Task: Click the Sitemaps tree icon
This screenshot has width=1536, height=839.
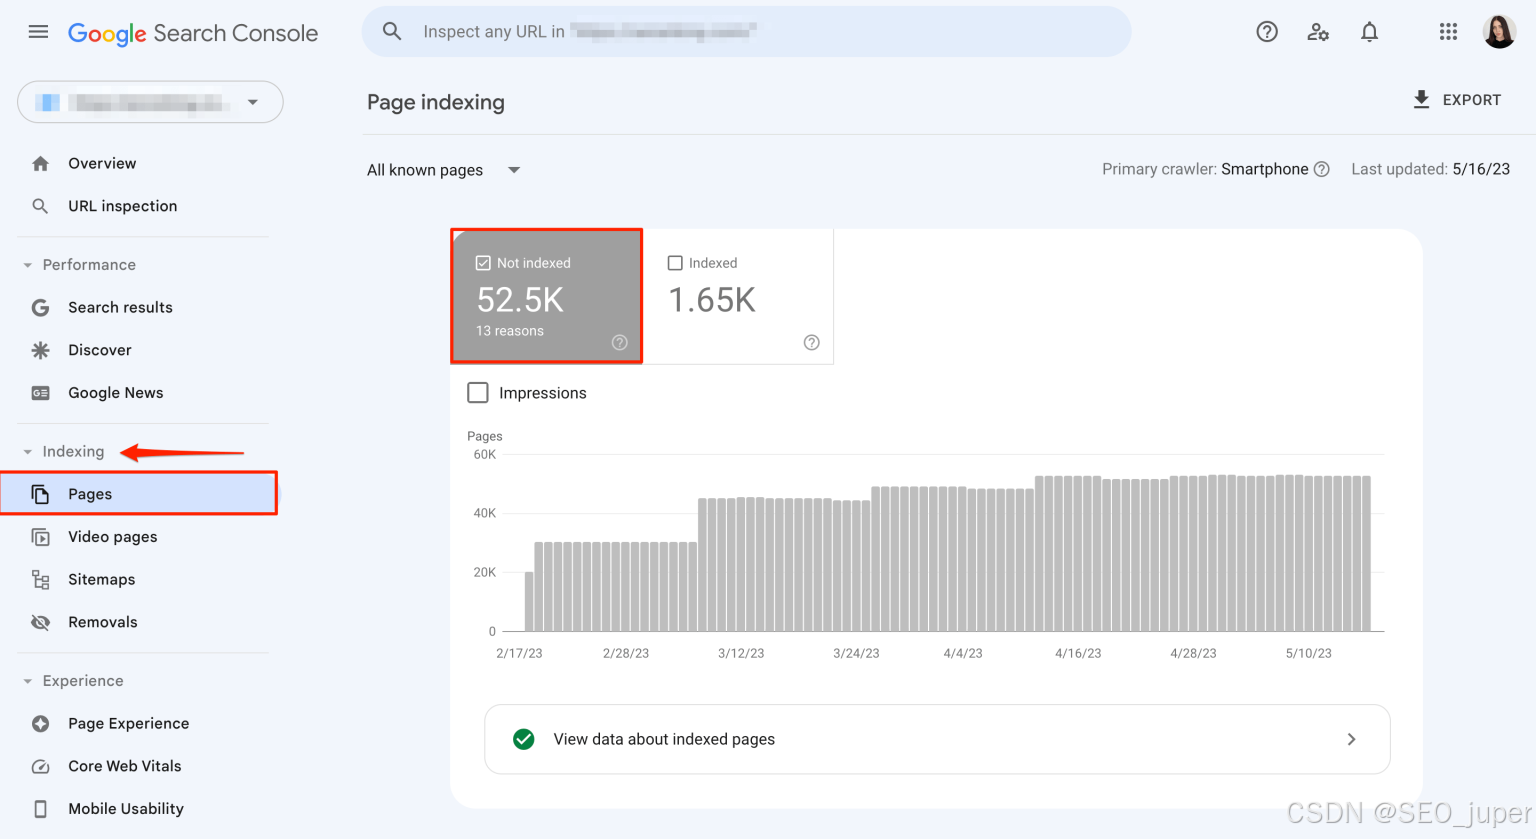Action: (40, 580)
